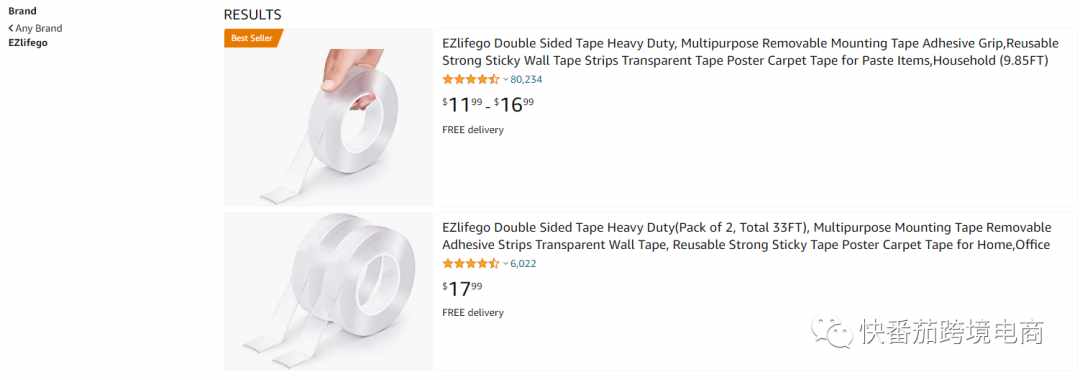
Task: Click the Brand filter heading
Action: [23, 11]
